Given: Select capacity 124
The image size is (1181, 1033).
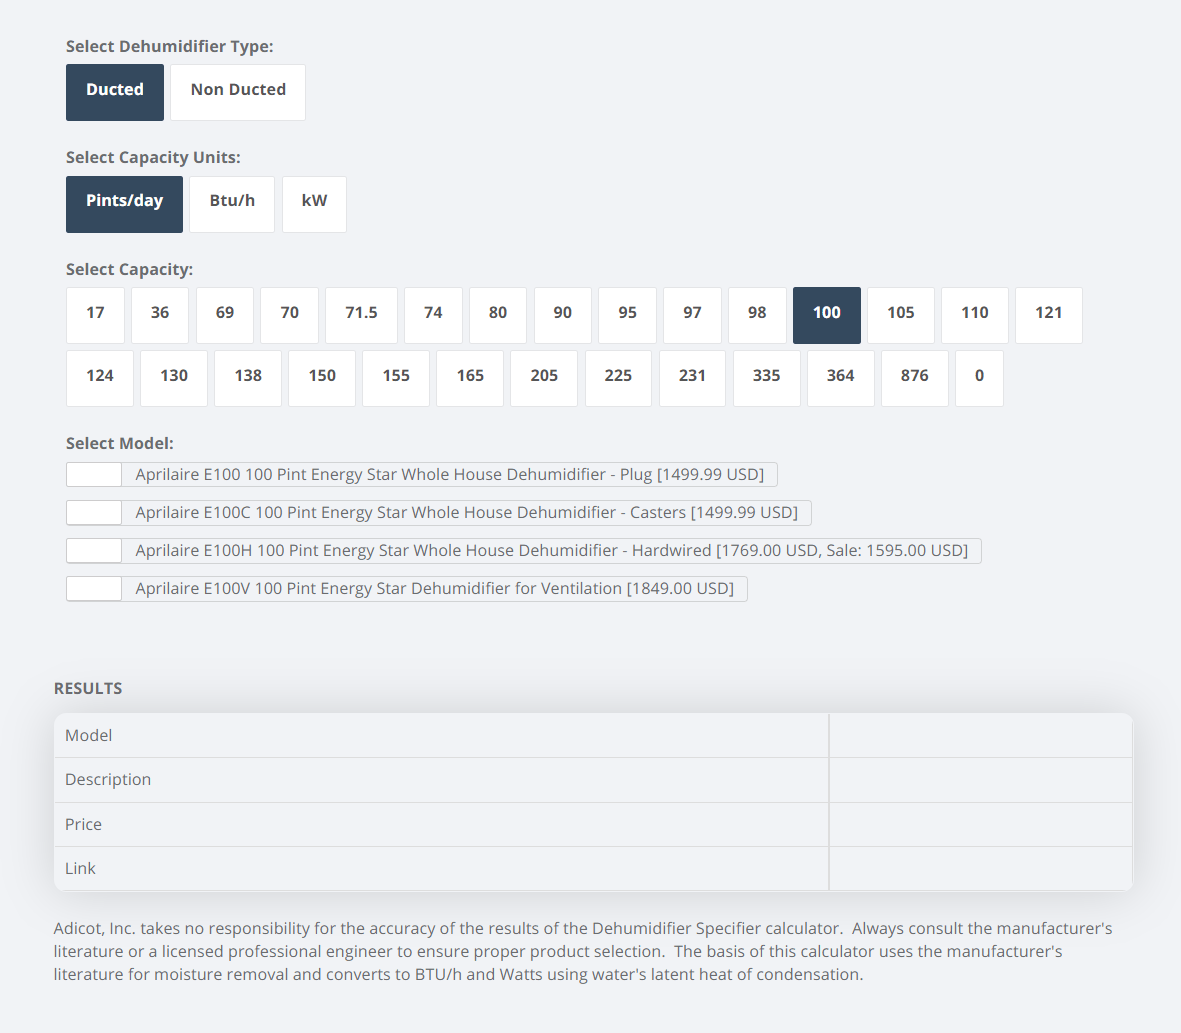Looking at the screenshot, I should 100,378.
